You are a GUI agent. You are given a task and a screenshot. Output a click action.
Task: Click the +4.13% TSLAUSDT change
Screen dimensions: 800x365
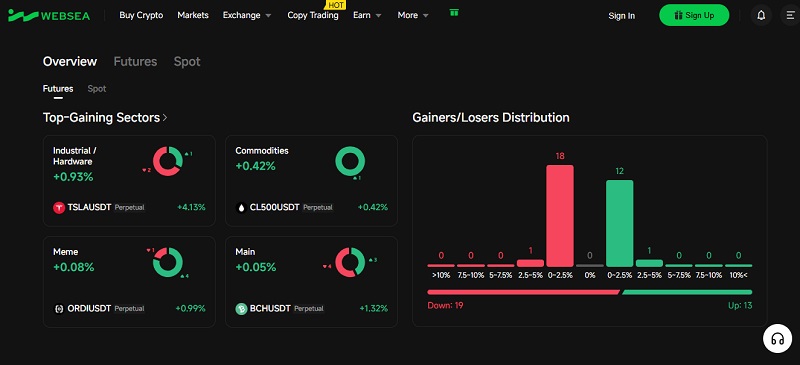pos(191,208)
